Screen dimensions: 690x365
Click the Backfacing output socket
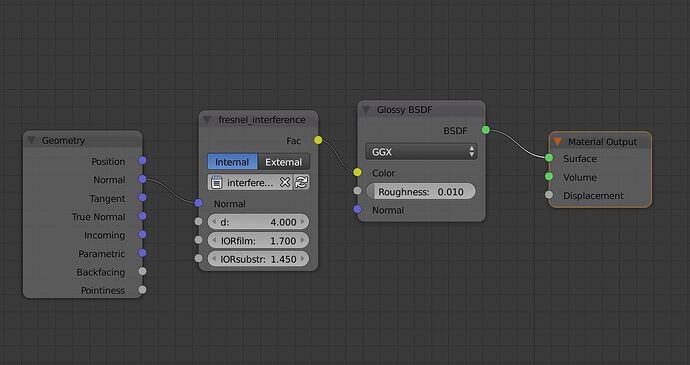(142, 272)
